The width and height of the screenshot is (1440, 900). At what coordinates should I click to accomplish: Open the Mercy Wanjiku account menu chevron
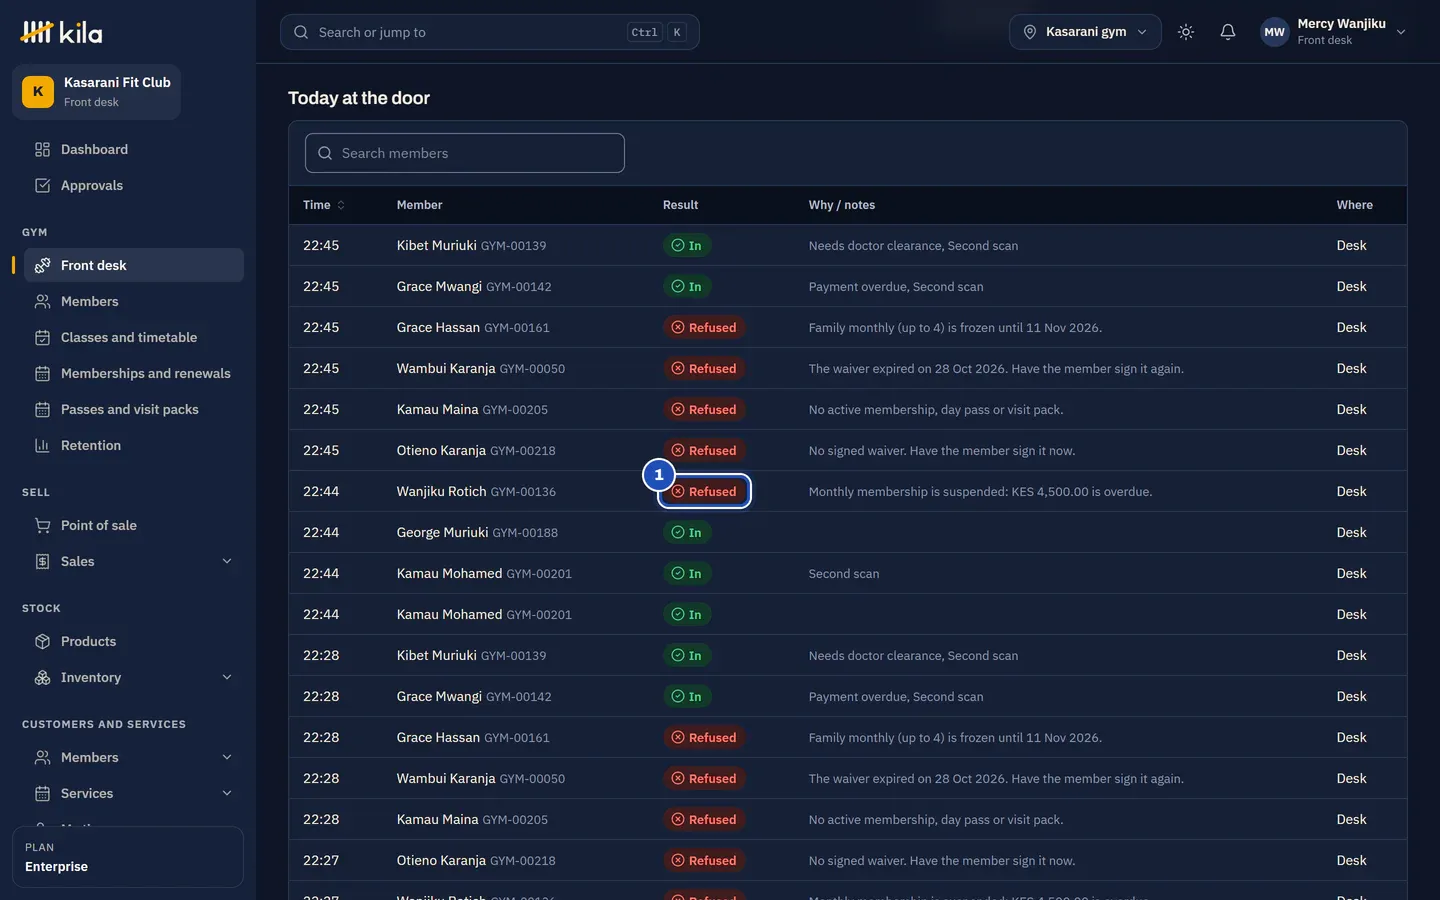(x=1401, y=32)
